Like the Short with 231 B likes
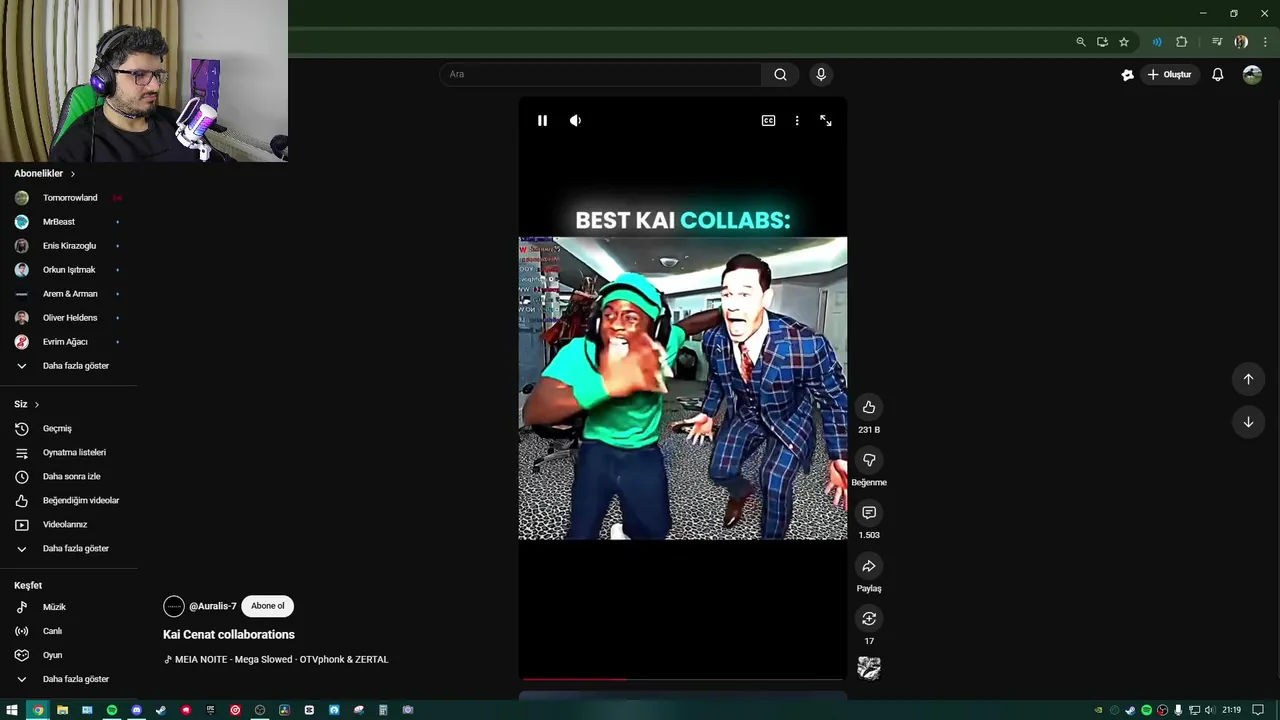Screen dimensions: 1280x720 (x=869, y=407)
